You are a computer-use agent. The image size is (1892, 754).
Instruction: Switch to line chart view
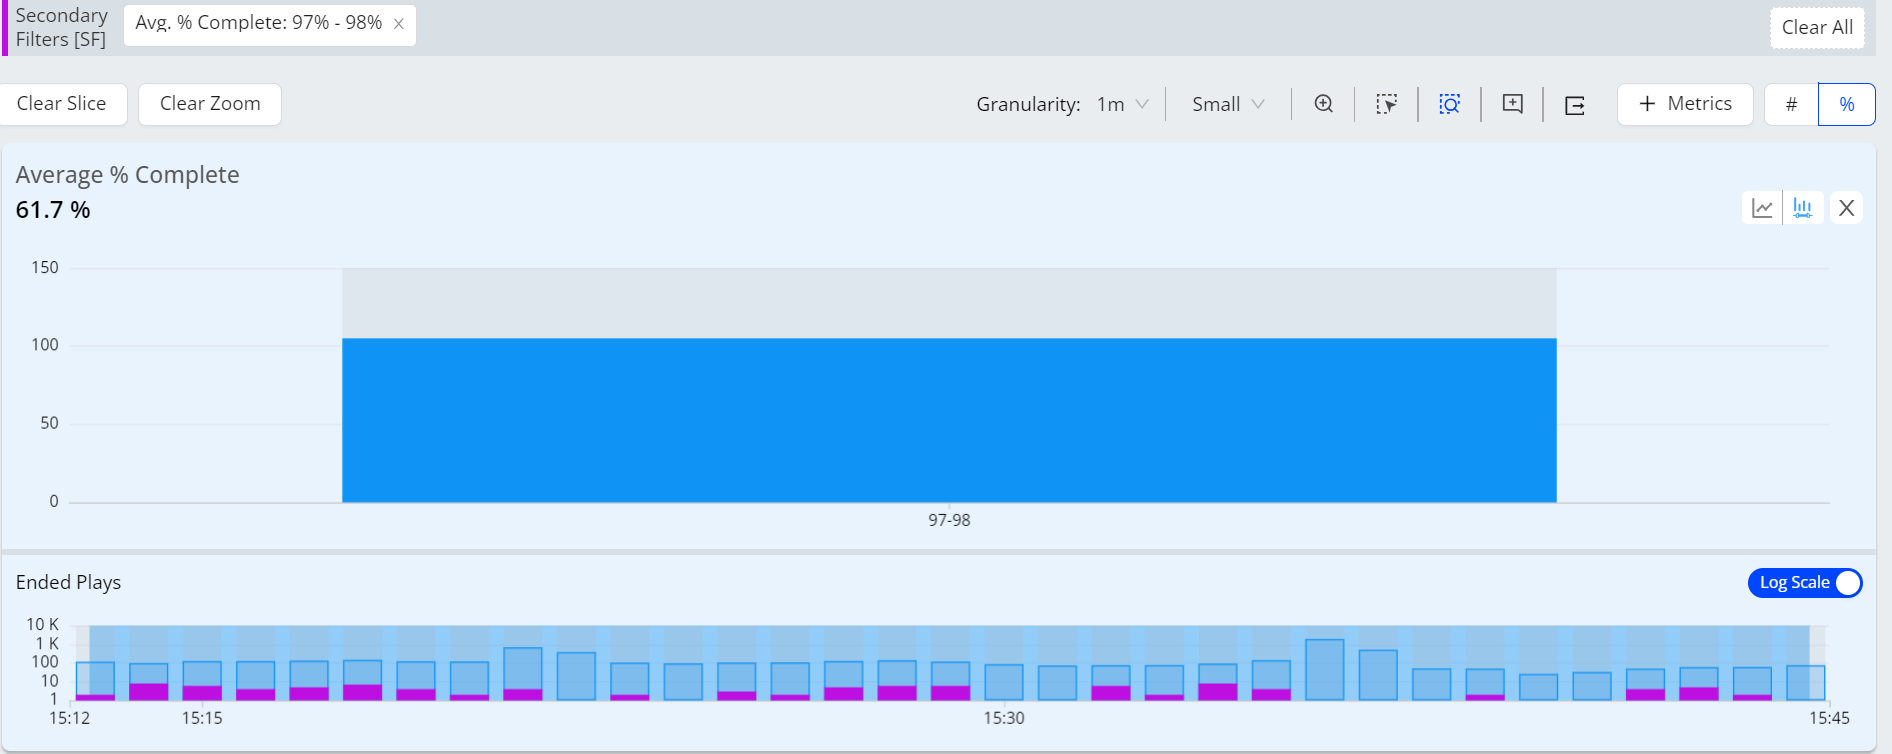pyautogui.click(x=1762, y=208)
